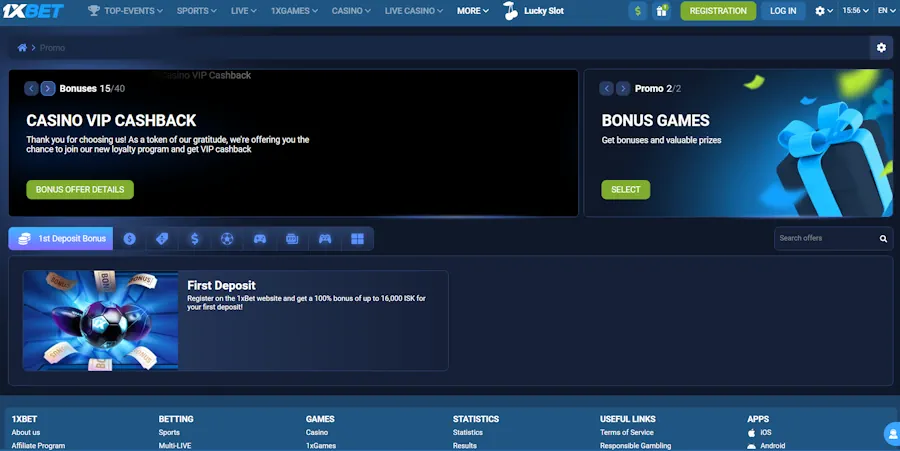This screenshot has width=900, height=451.
Task: Open About us footer link
Action: pos(26,432)
